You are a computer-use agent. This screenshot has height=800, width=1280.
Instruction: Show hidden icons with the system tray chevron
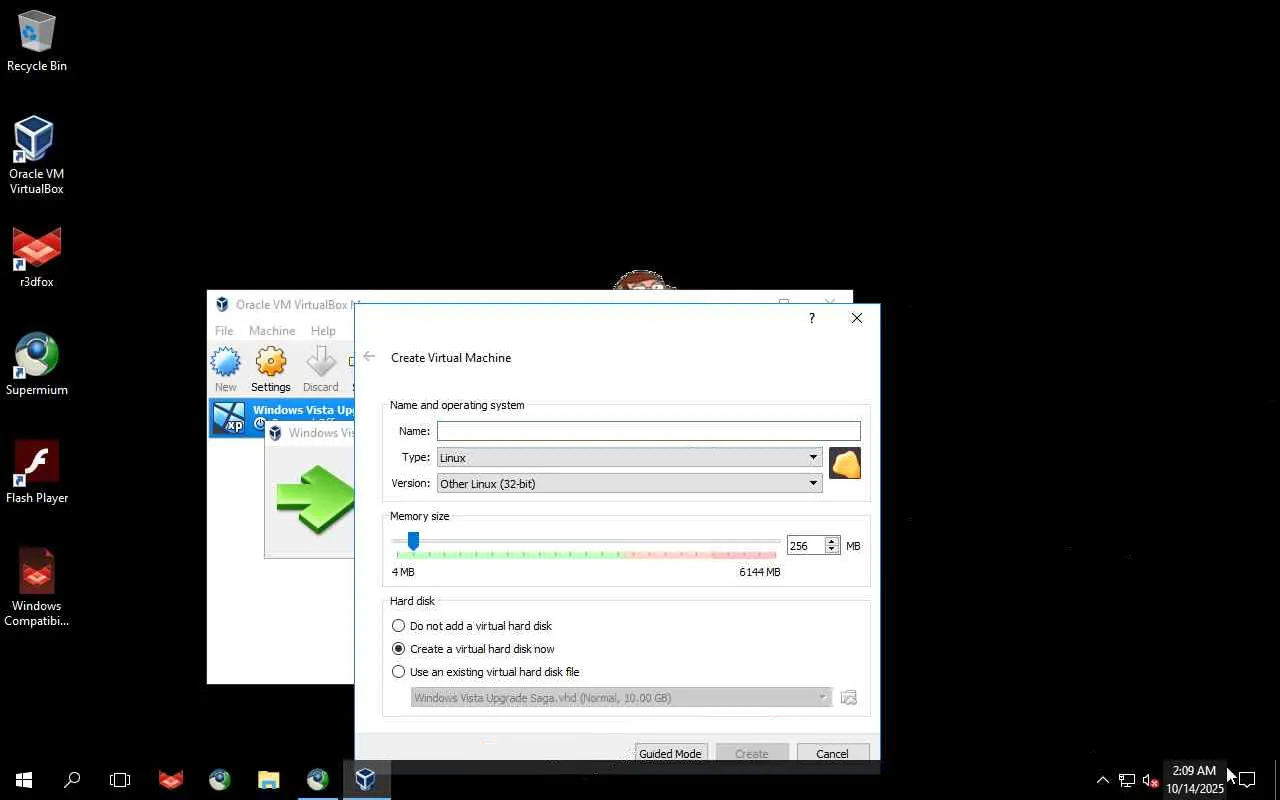pos(1102,780)
